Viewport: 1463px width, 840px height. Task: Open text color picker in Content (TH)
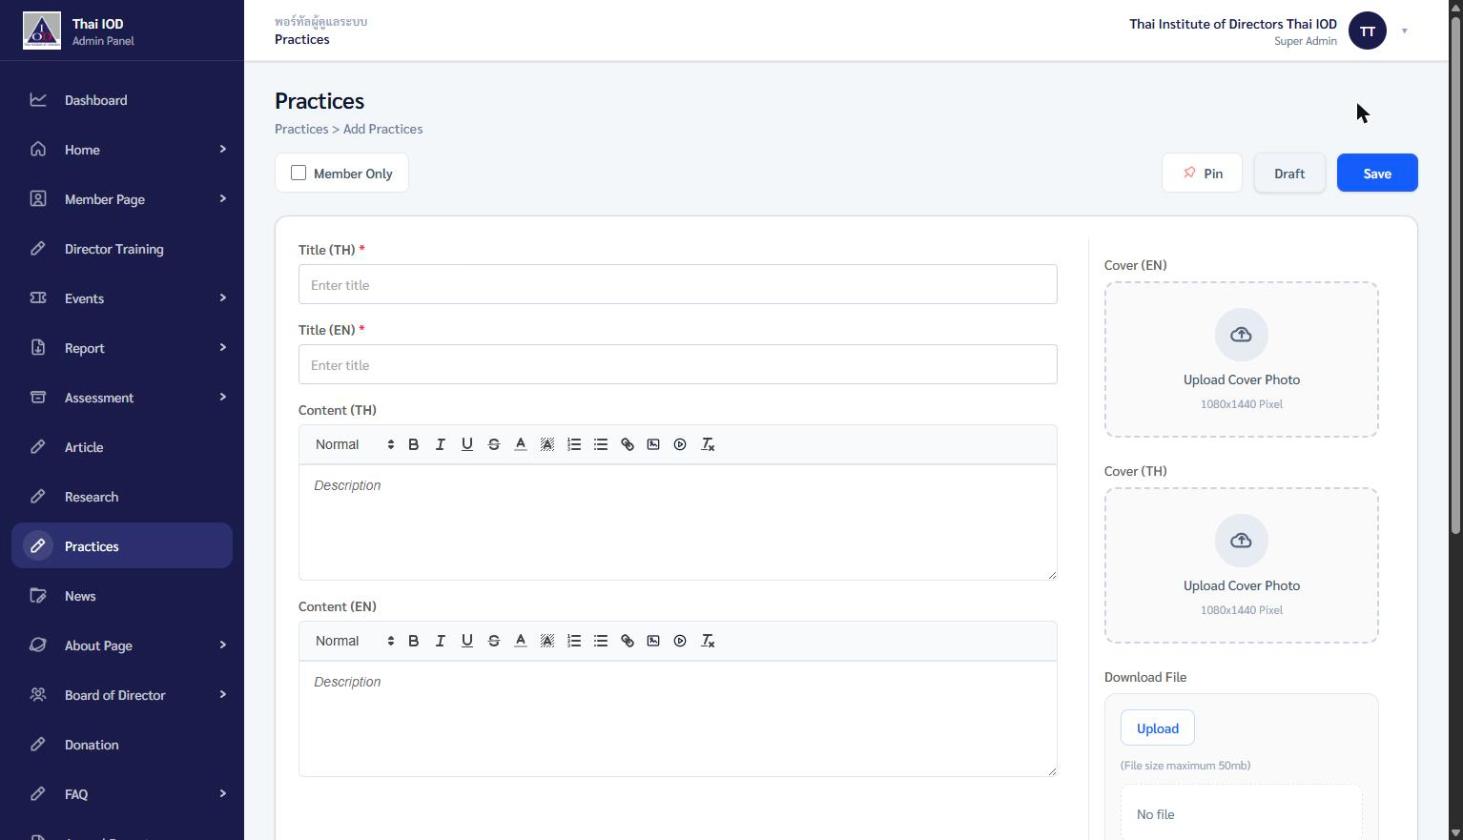(520, 444)
